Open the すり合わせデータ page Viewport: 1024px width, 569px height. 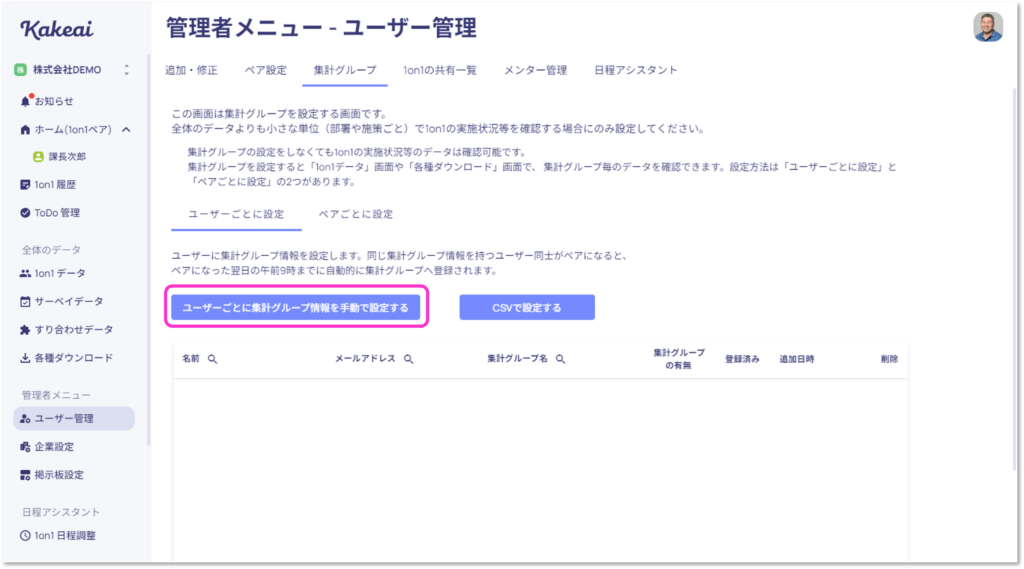click(x=74, y=329)
